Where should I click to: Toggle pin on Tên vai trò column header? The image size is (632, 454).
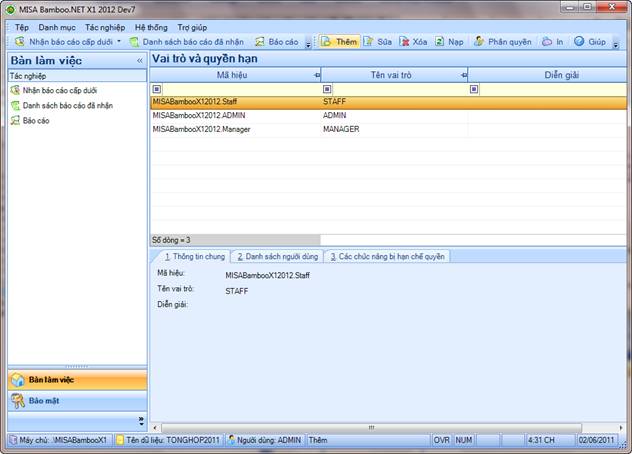click(464, 75)
